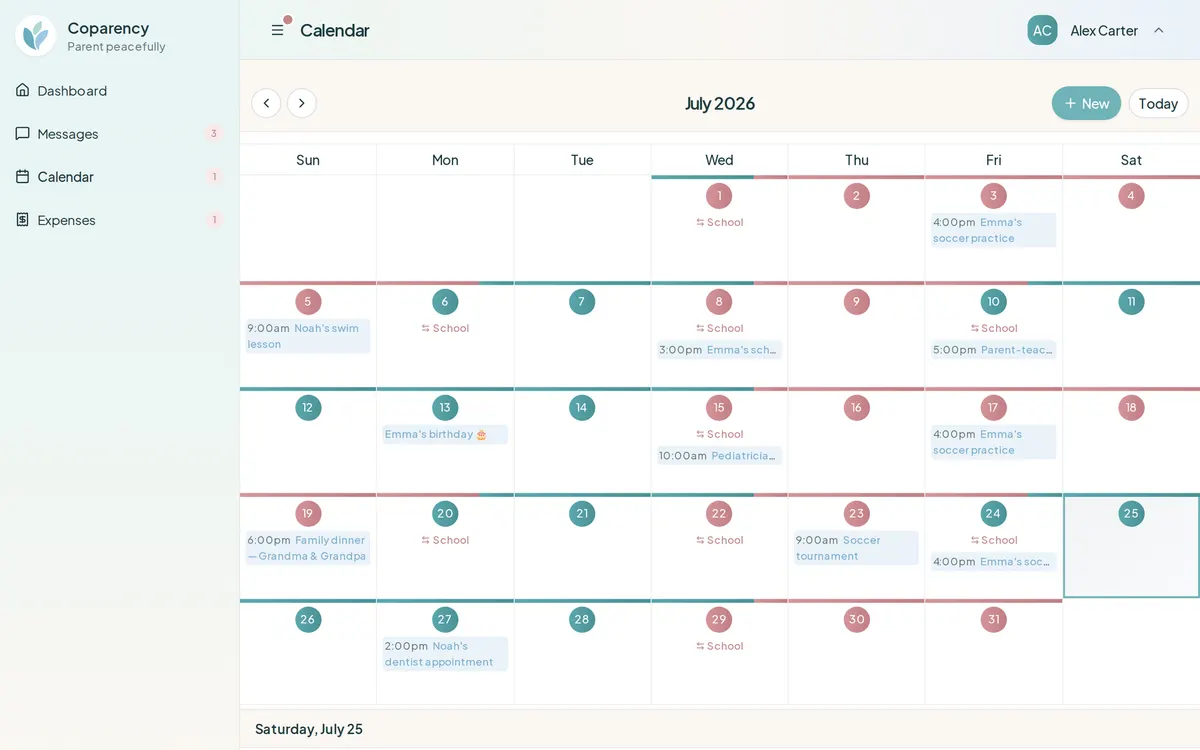Image resolution: width=1200 pixels, height=750 pixels.
Task: Click the July 2026 month title
Action: coord(720,103)
